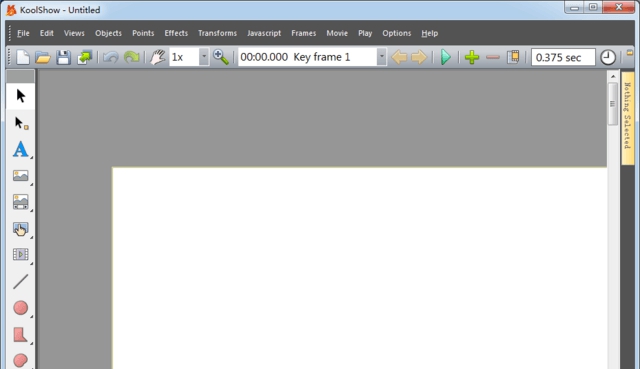Remove key frame with red minus
The height and width of the screenshot is (369, 640).
pyautogui.click(x=493, y=58)
